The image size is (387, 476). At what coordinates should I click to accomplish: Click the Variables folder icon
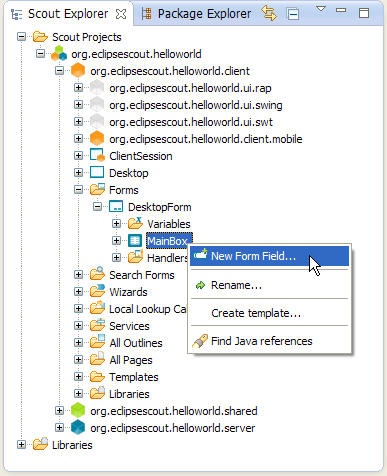click(135, 223)
